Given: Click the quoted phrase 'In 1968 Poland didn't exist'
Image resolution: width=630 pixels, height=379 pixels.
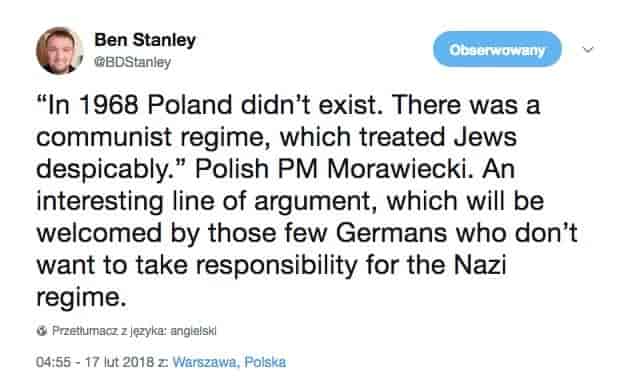Looking at the screenshot, I should pyautogui.click(x=207, y=104).
